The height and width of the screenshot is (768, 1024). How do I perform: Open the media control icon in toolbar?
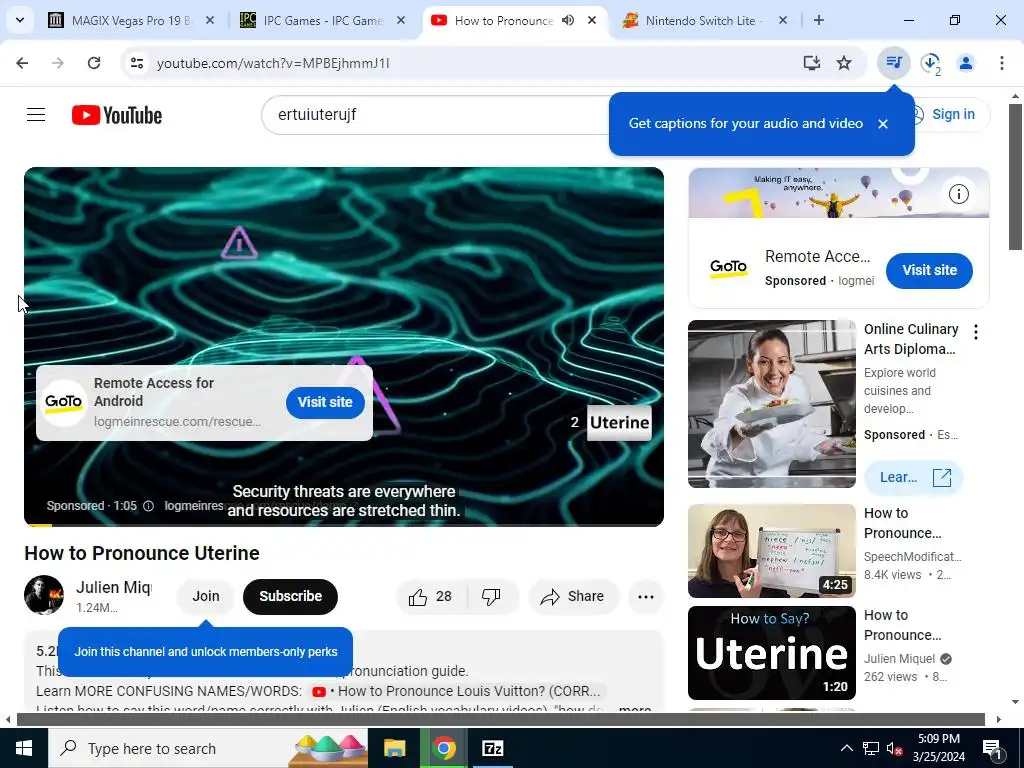893,63
